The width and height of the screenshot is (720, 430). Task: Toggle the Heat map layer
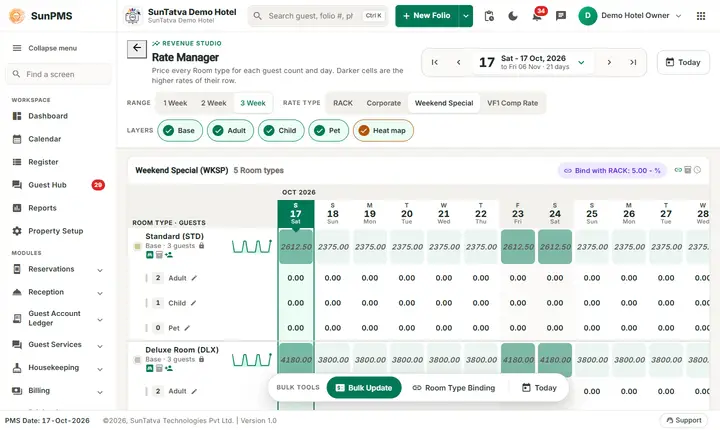point(383,130)
